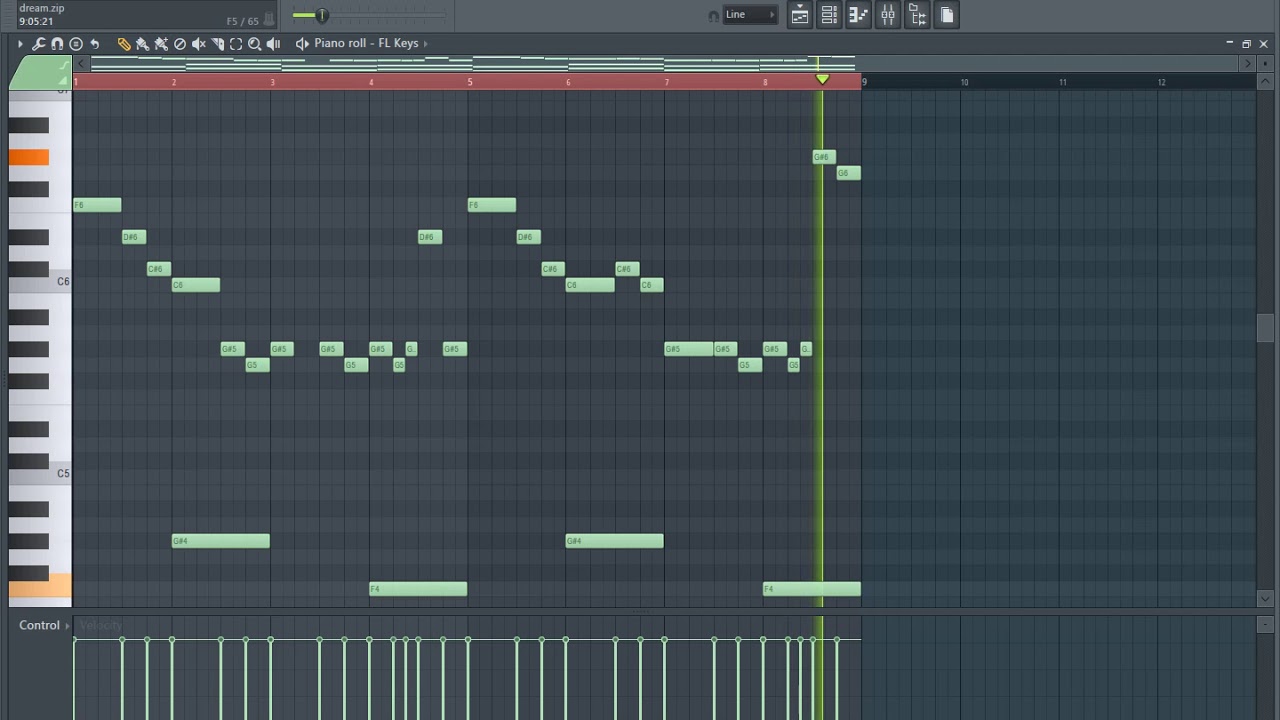Screen dimensions: 1280x720
Task: Click the scroll down arrow
Action: [1266, 598]
